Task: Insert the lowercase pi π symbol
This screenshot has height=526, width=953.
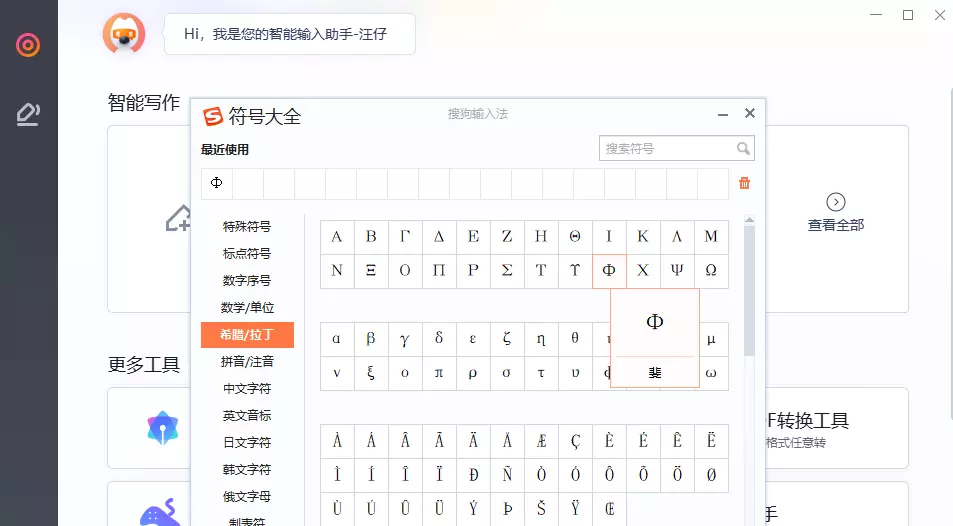Action: 439,373
